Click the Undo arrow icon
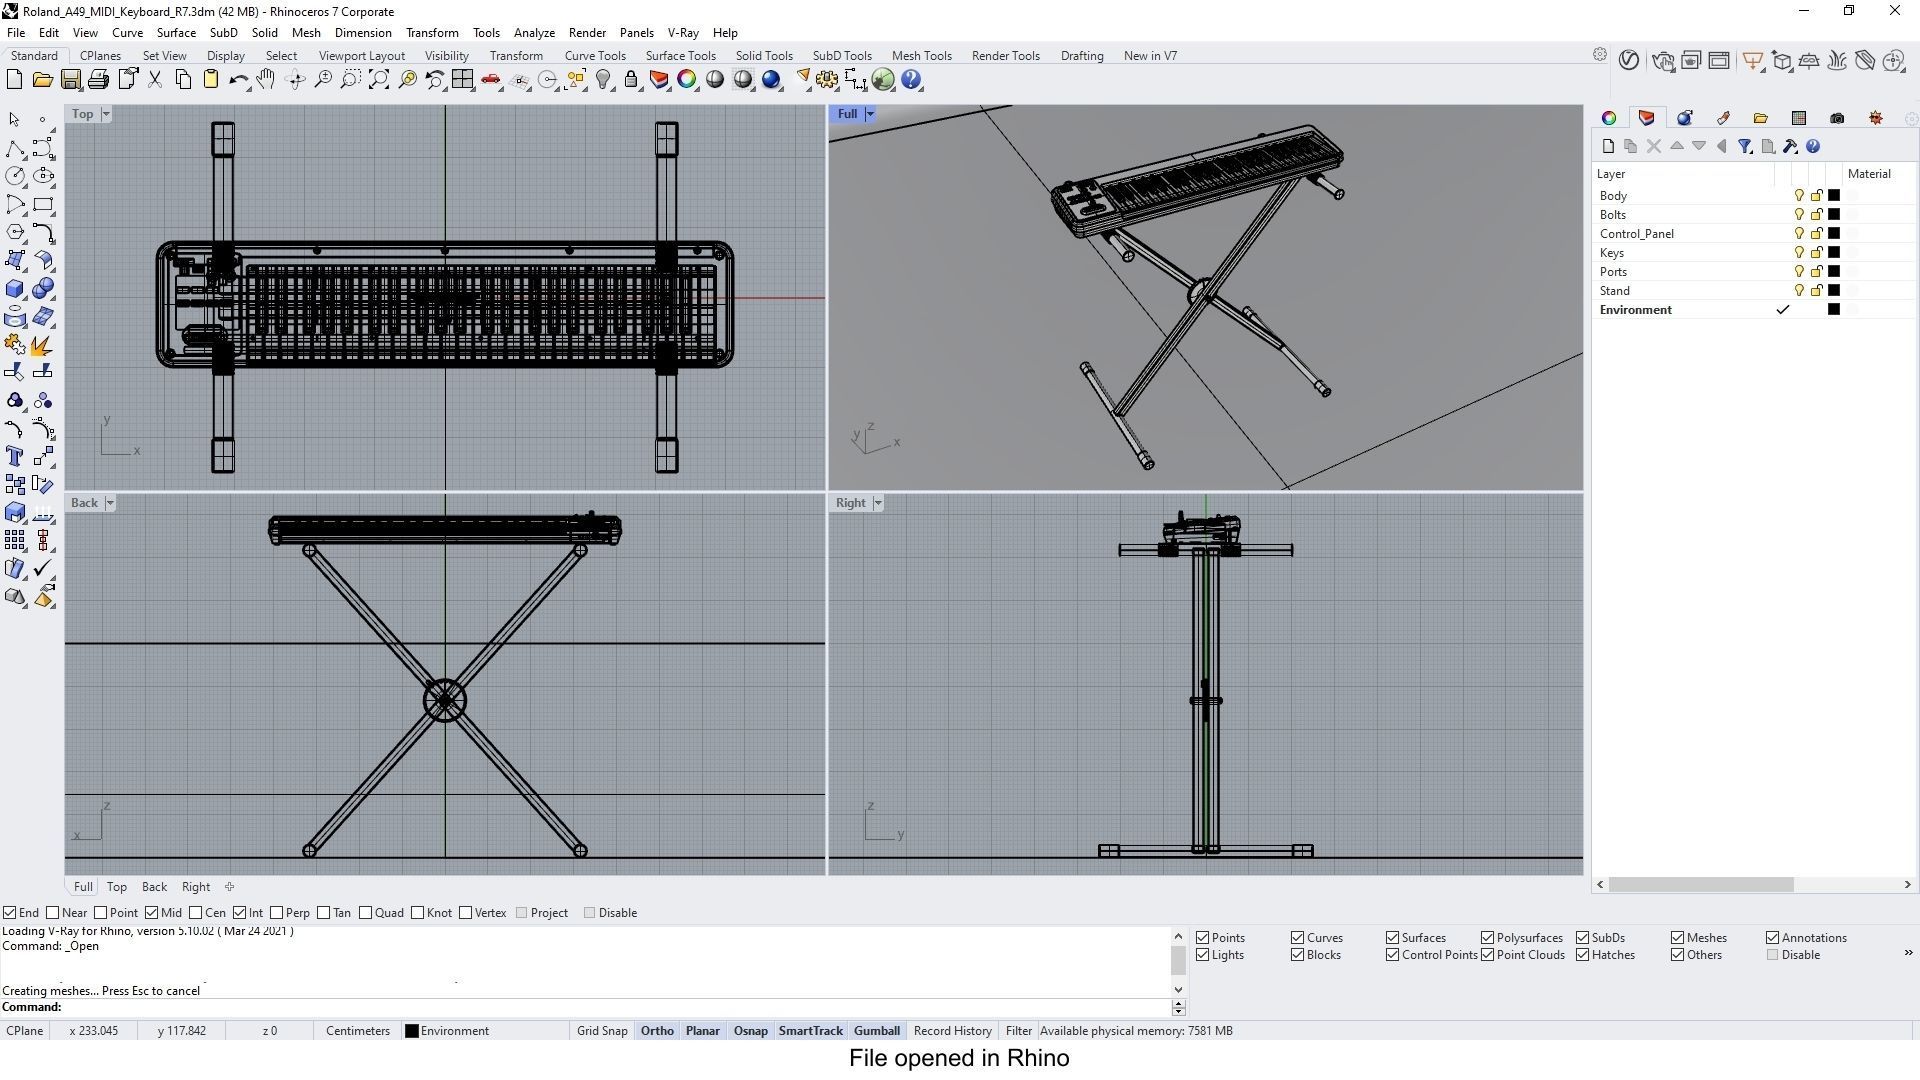Image resolution: width=1920 pixels, height=1080 pixels. [238, 80]
